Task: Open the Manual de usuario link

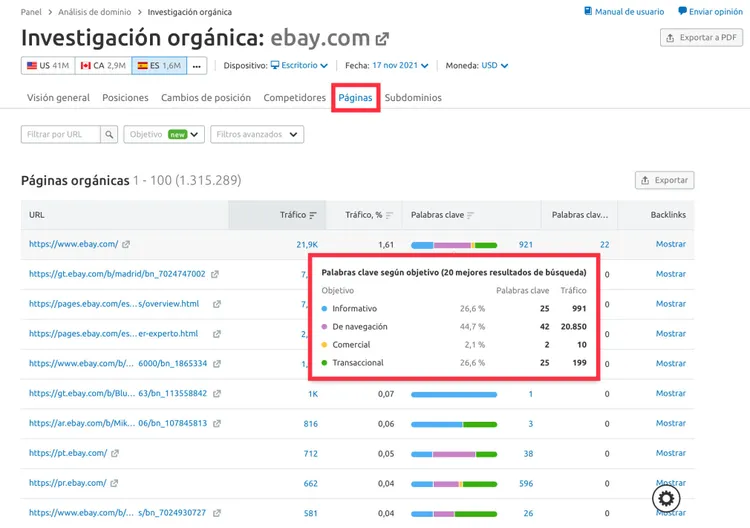Action: (629, 11)
